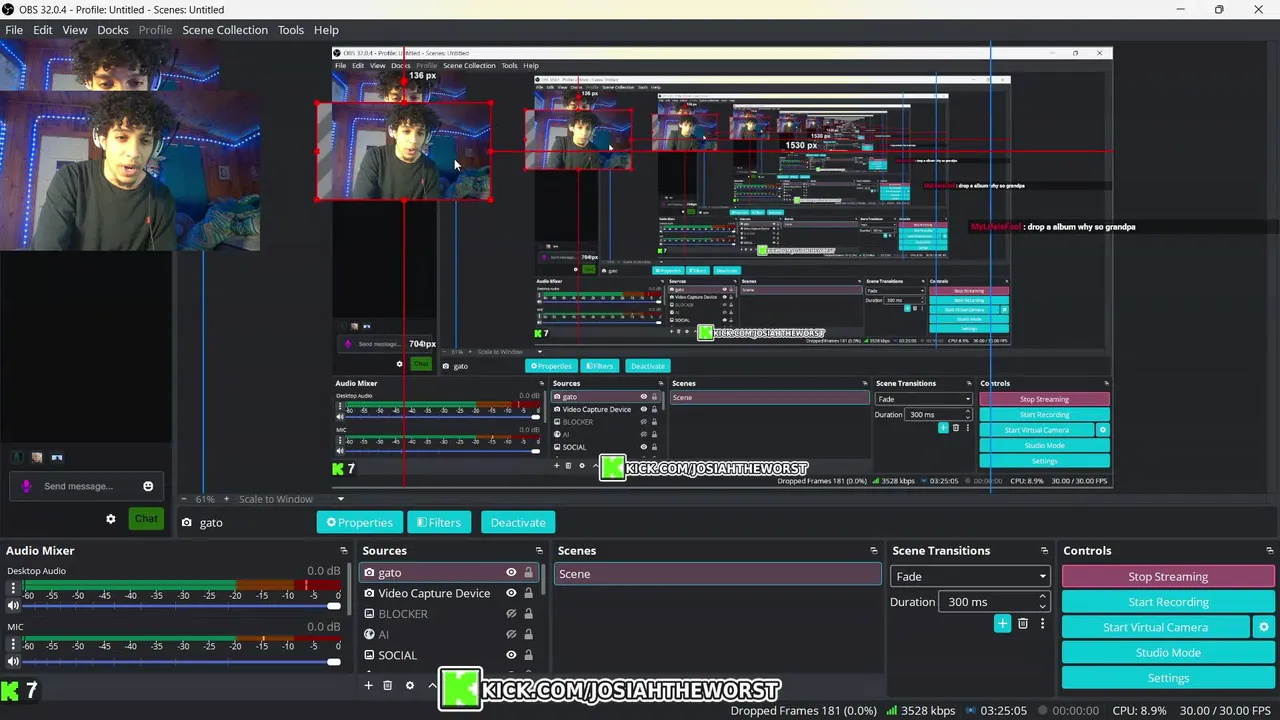Hide the SOCIAL source
Viewport: 1280px width, 720px height.
[511, 655]
